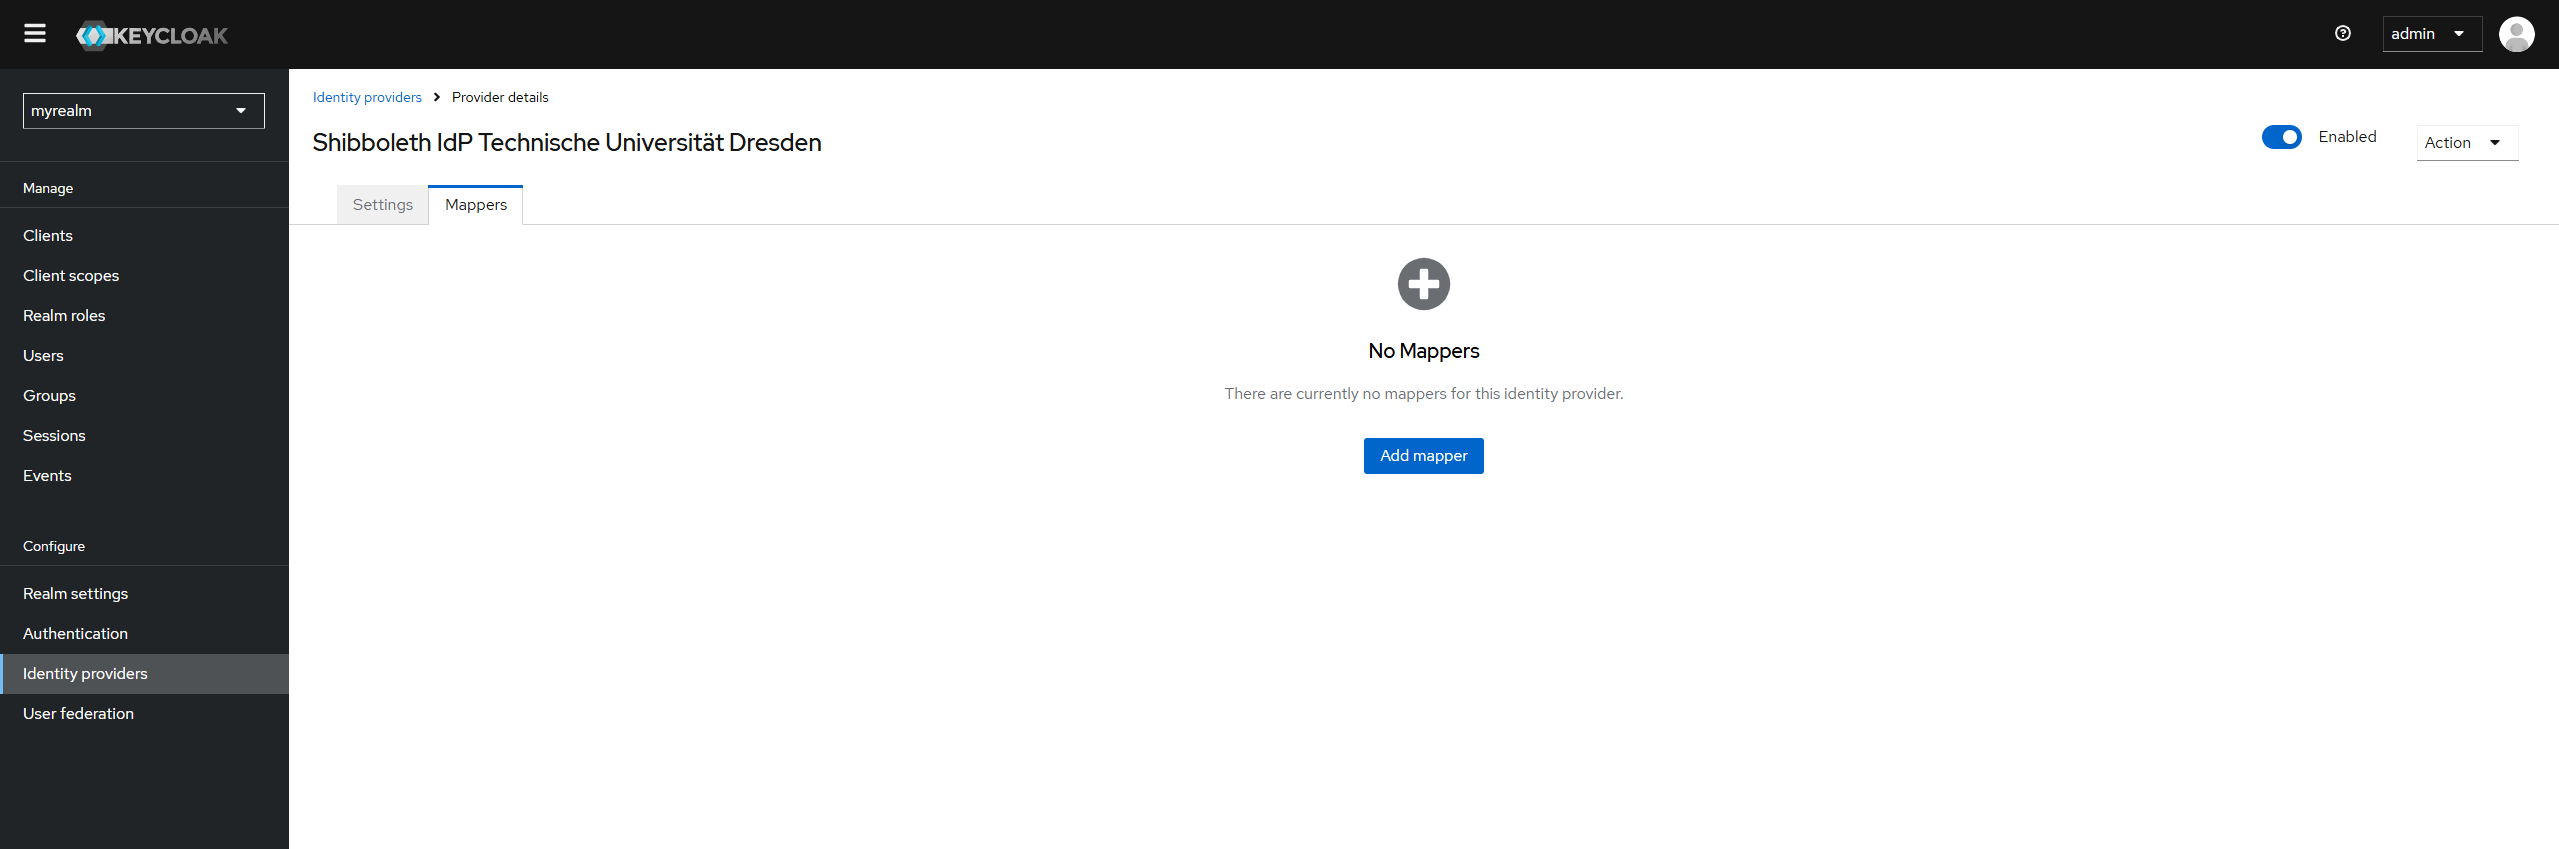Follow the Identity providers breadcrumb link
Screen dimensions: 2559x849
[367, 97]
